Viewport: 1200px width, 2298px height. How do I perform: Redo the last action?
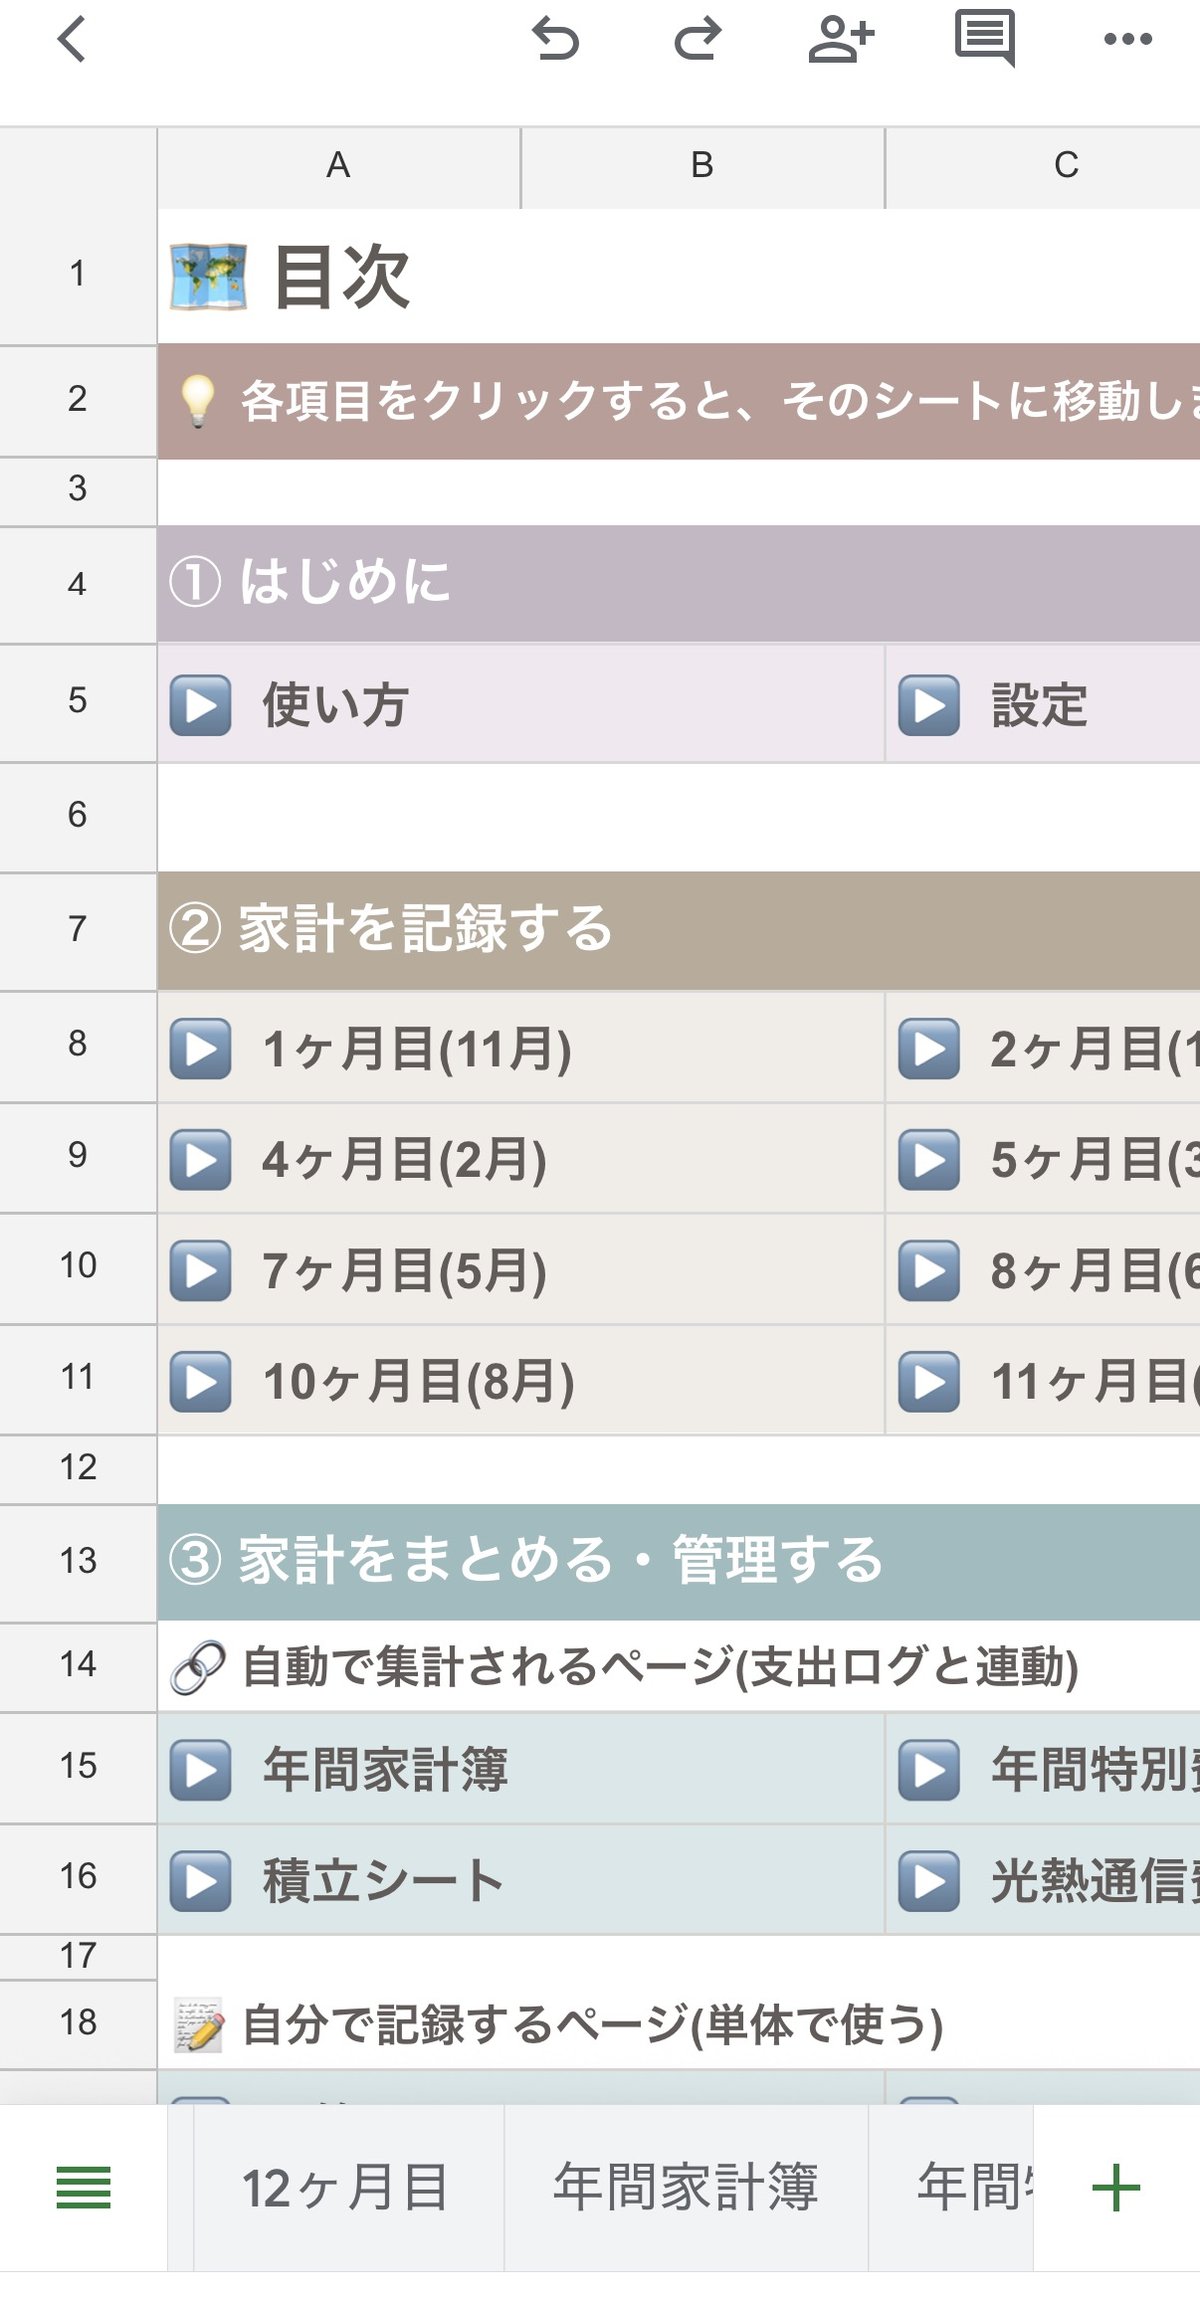tap(697, 40)
